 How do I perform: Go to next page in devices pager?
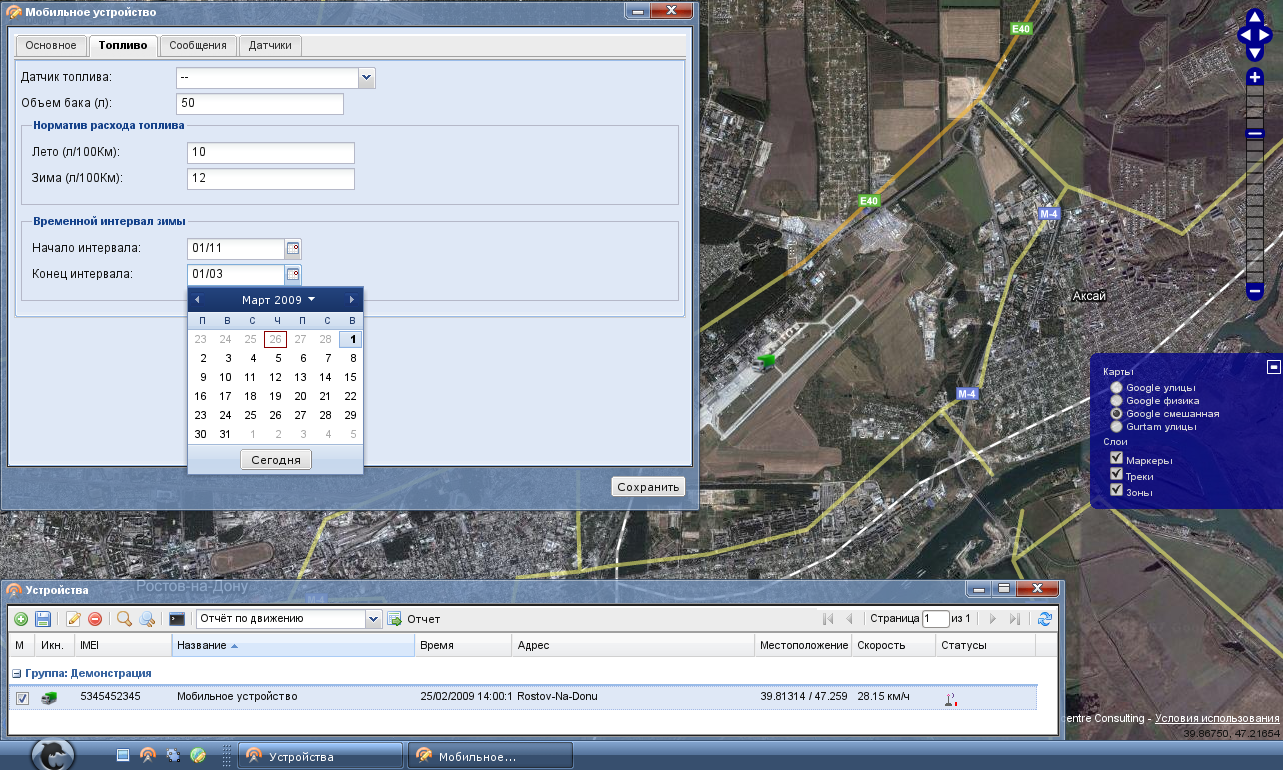pos(993,619)
